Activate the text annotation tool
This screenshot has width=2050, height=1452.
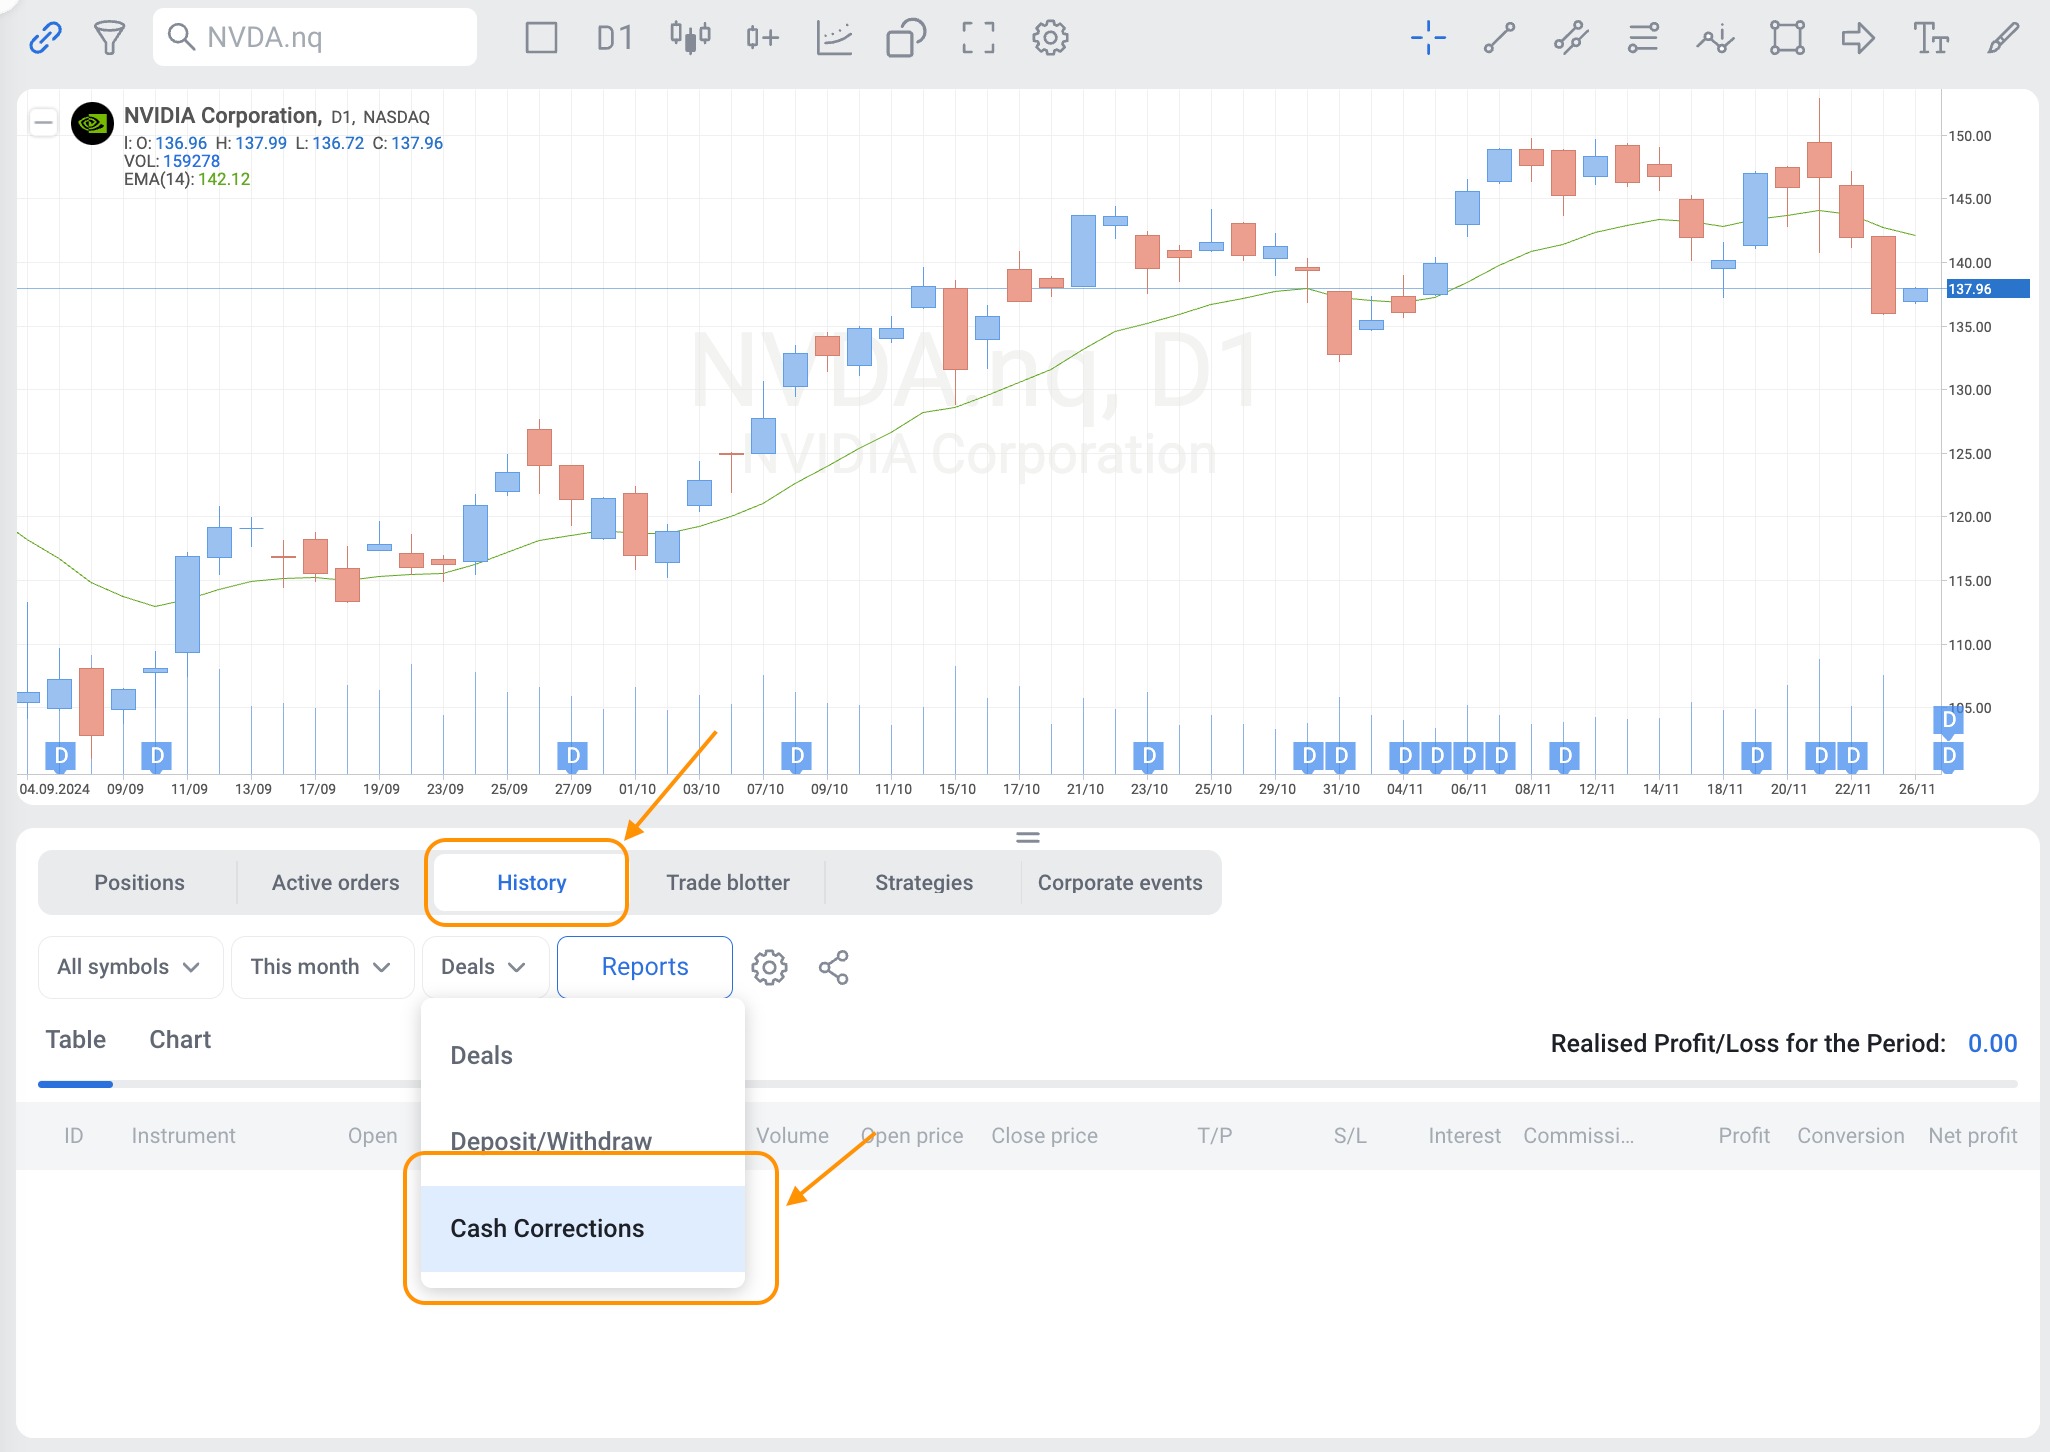click(x=1931, y=38)
